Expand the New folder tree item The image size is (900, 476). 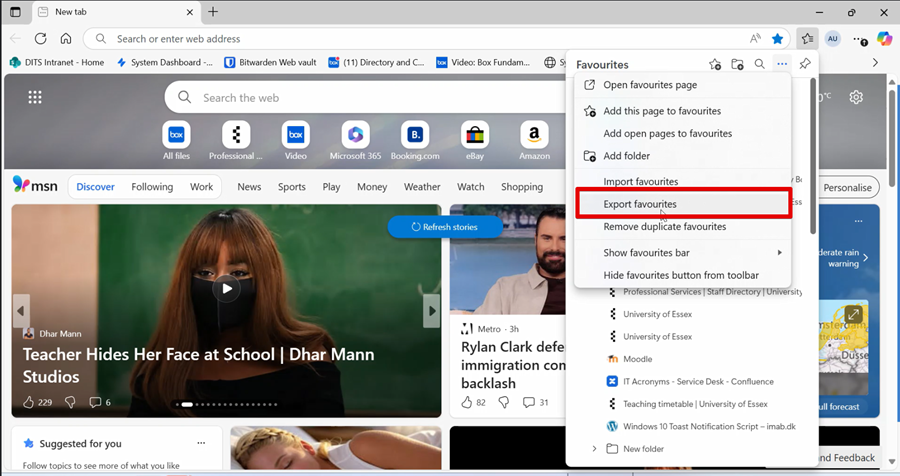point(594,449)
